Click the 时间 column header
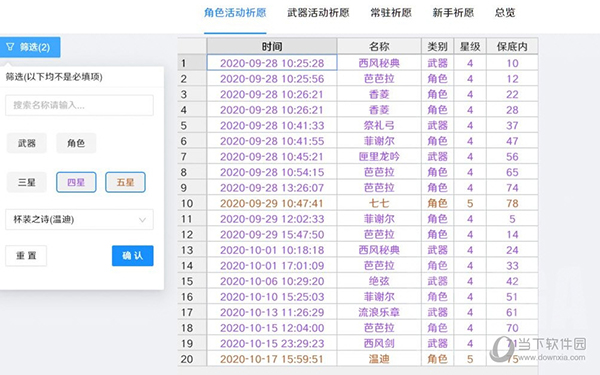The image size is (600, 375). click(272, 46)
